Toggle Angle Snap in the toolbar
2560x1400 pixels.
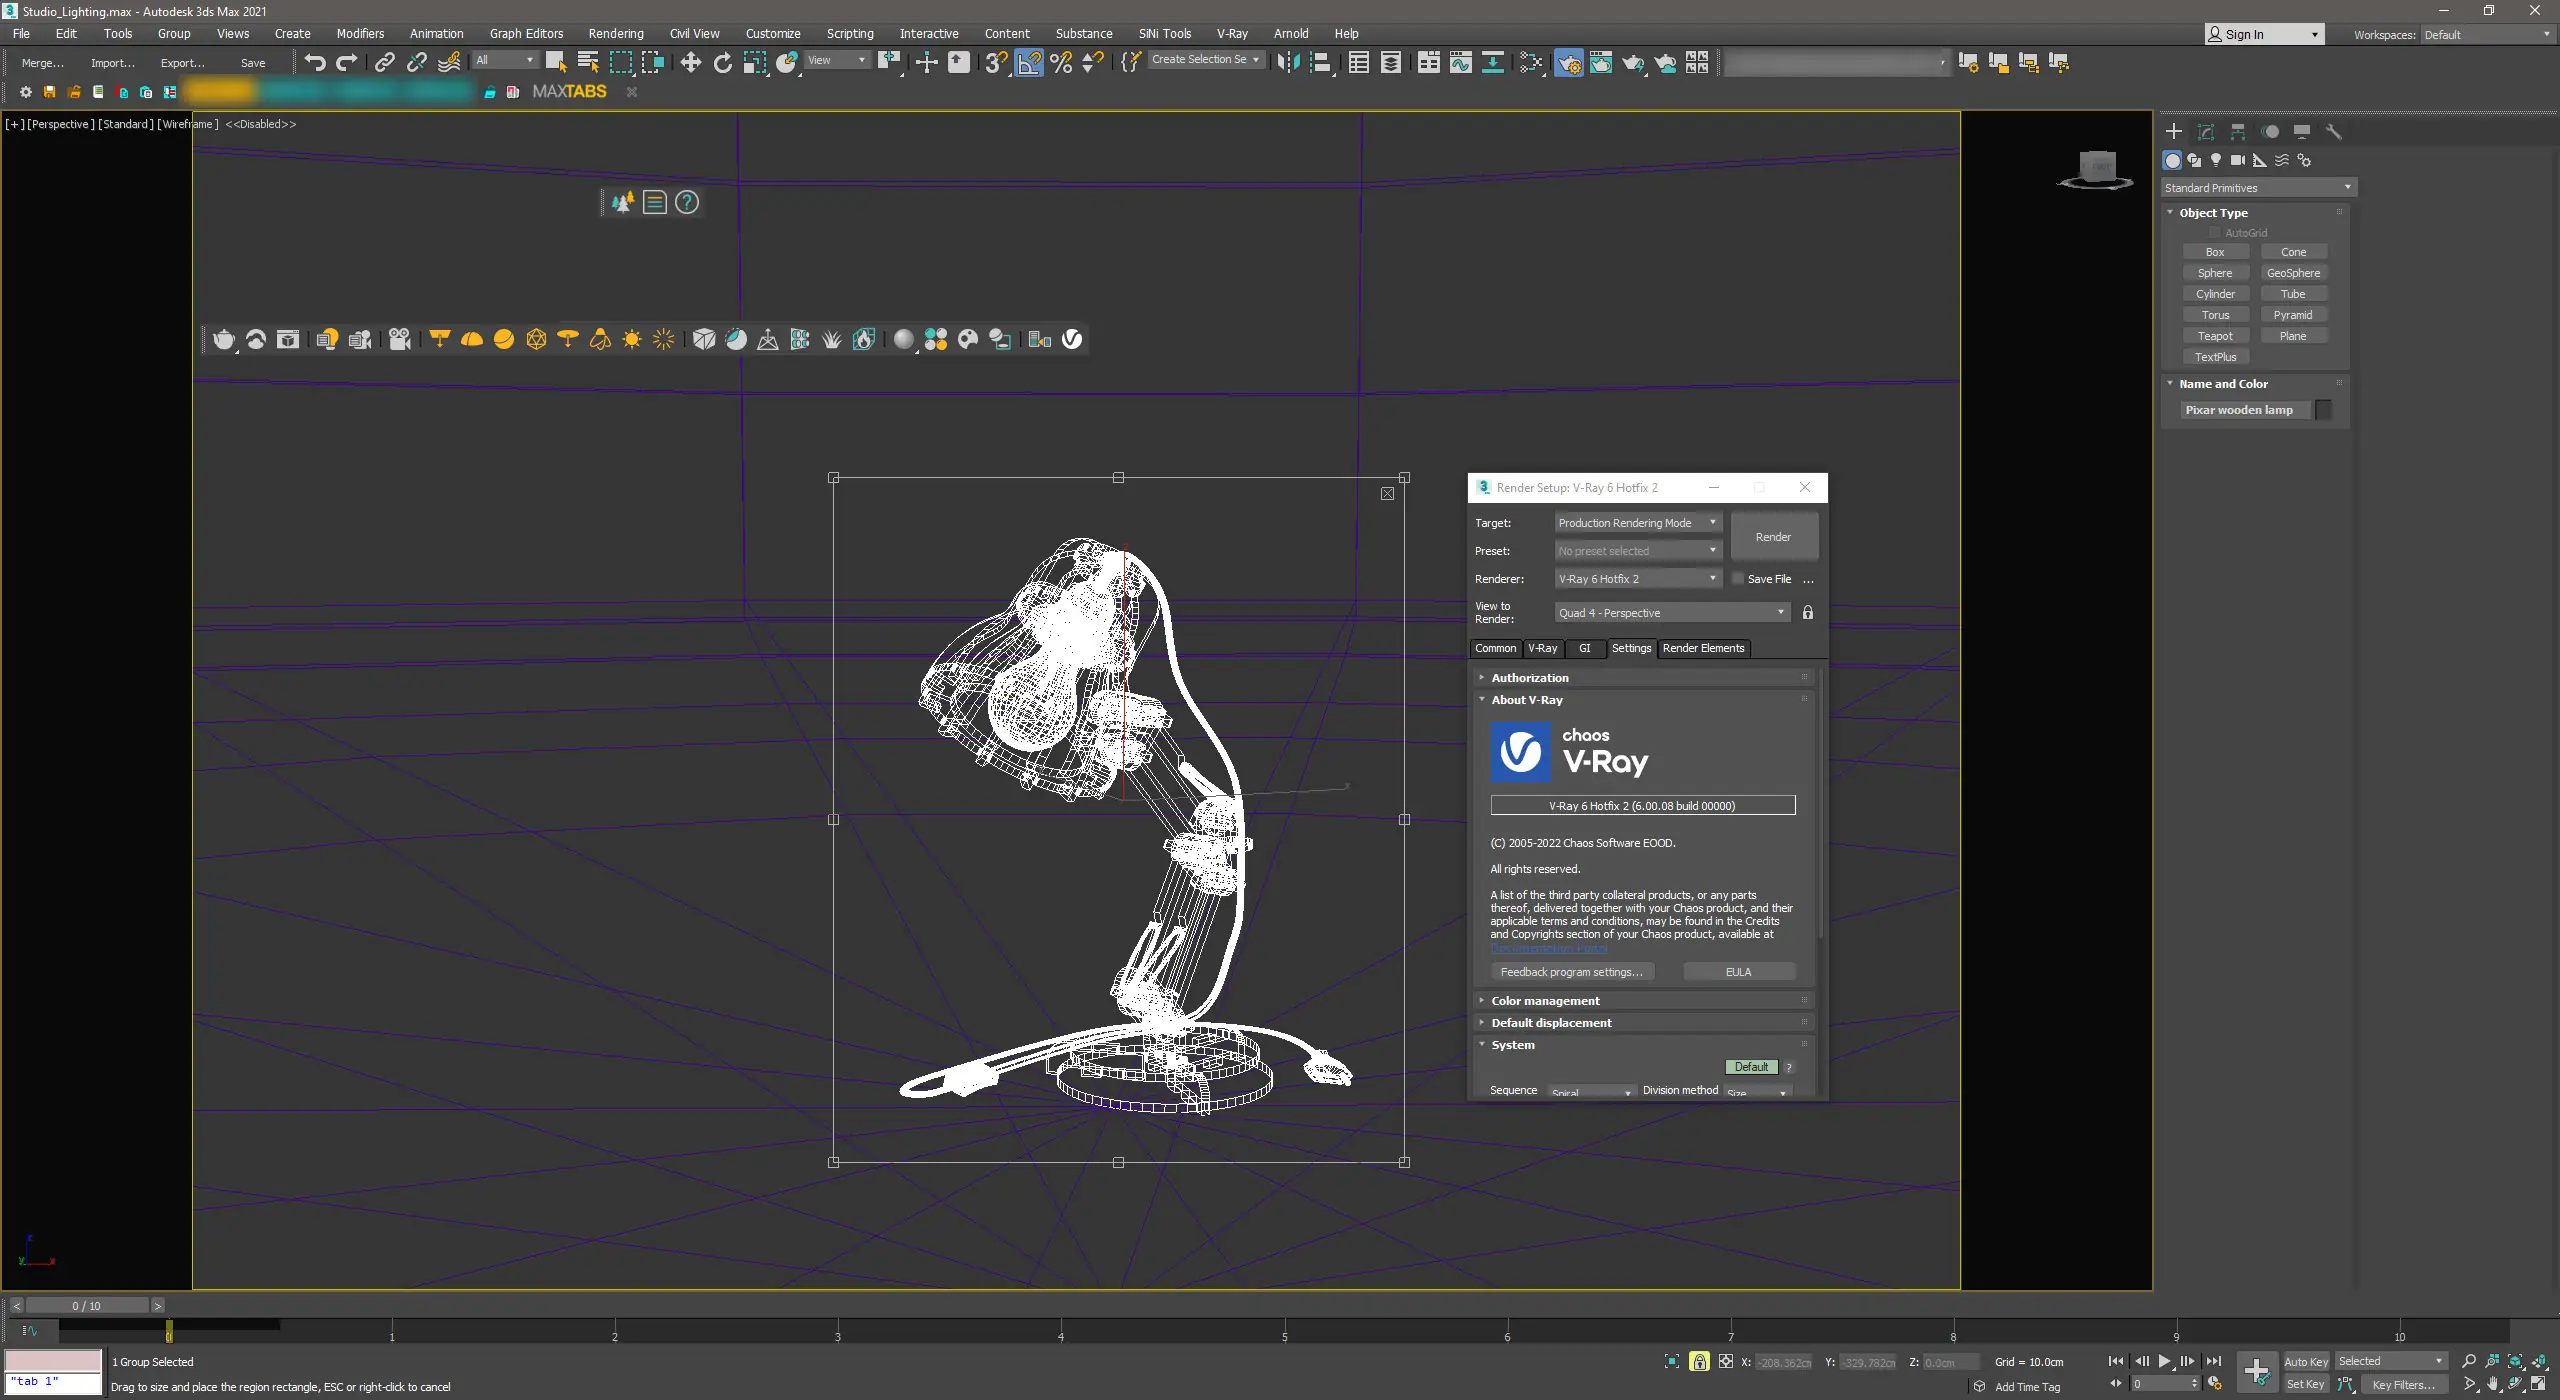point(1029,62)
